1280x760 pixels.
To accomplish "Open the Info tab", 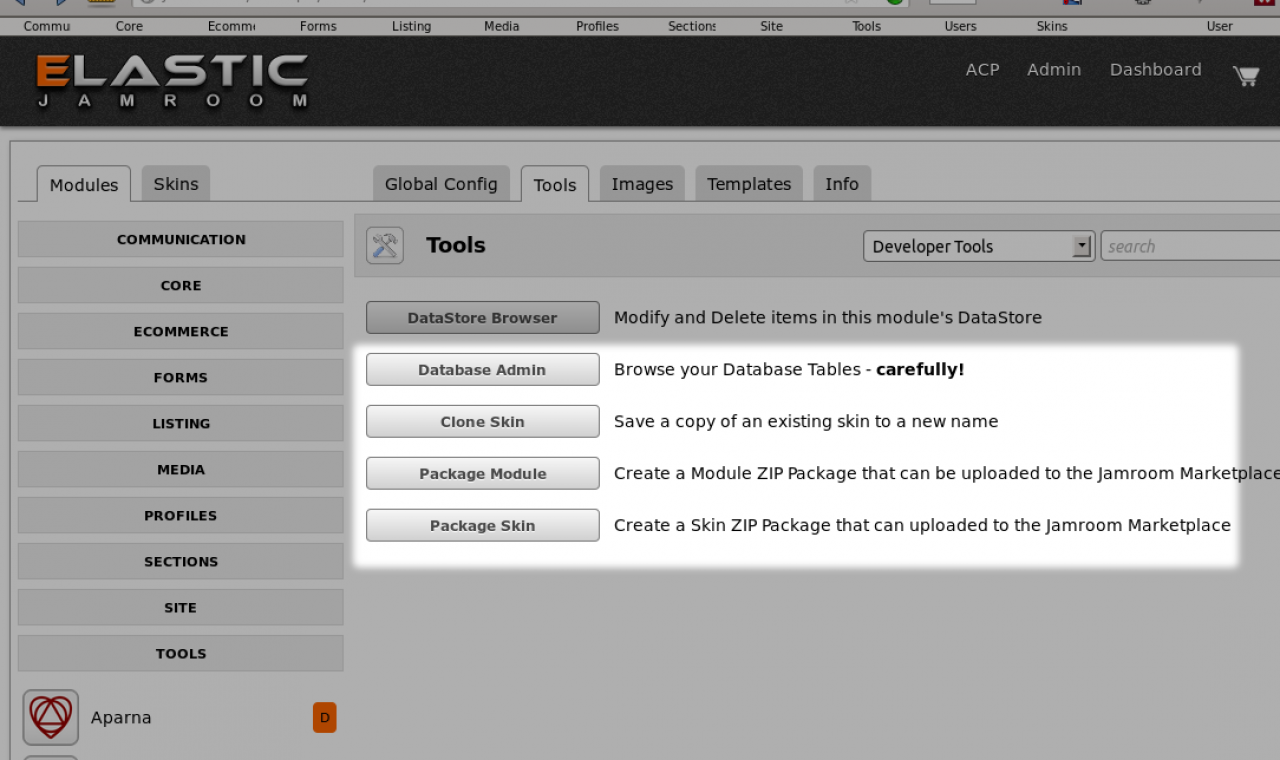I will [842, 184].
